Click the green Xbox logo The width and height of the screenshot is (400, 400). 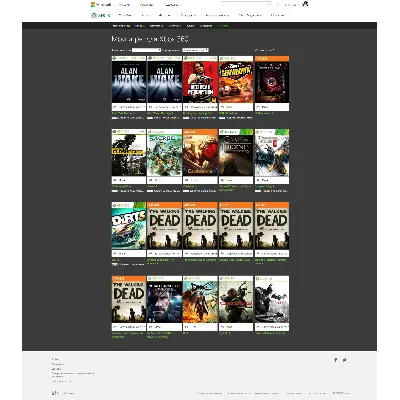101,15
